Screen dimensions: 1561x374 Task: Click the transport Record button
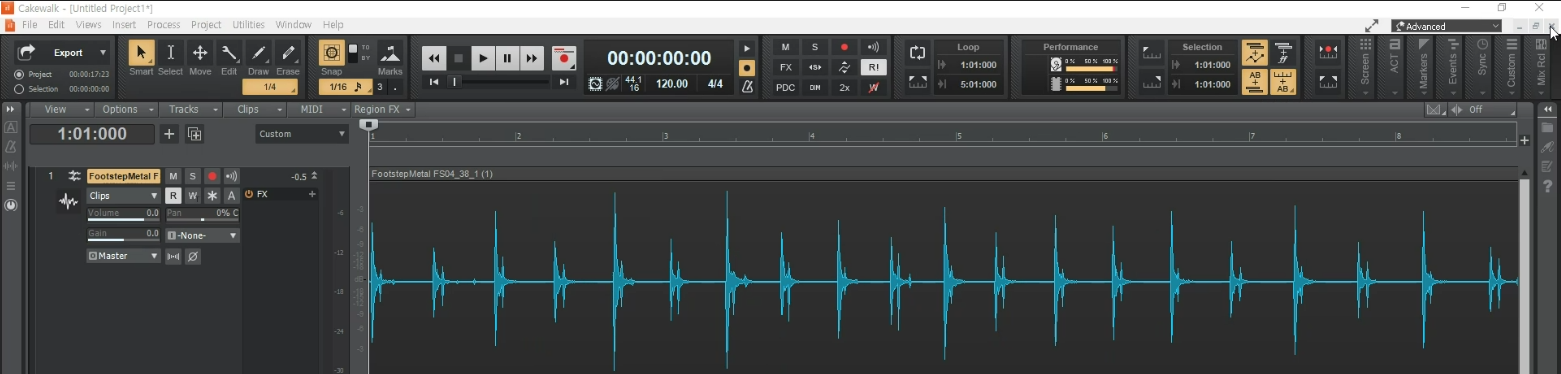[x=564, y=58]
